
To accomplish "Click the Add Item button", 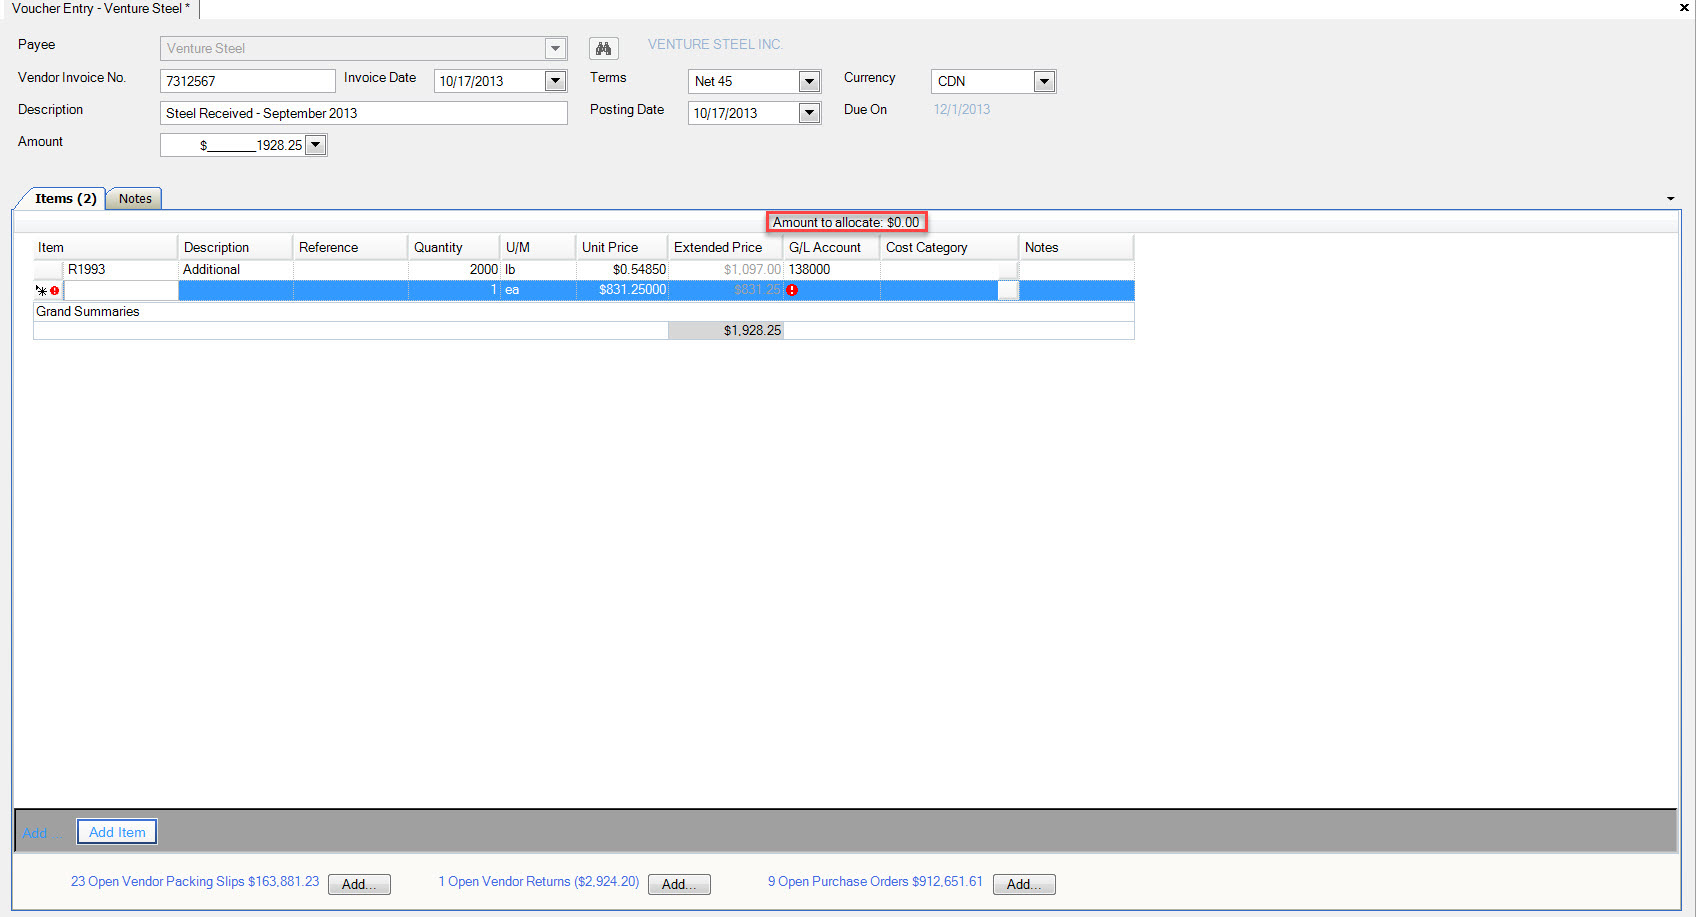I will coord(117,832).
